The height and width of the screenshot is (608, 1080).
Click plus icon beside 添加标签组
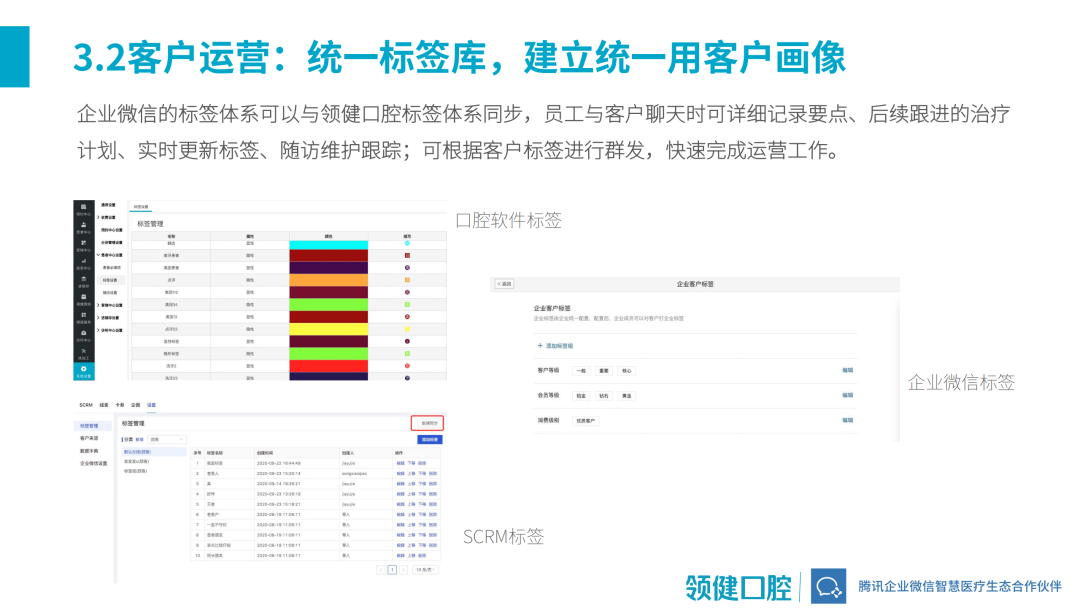tap(540, 346)
